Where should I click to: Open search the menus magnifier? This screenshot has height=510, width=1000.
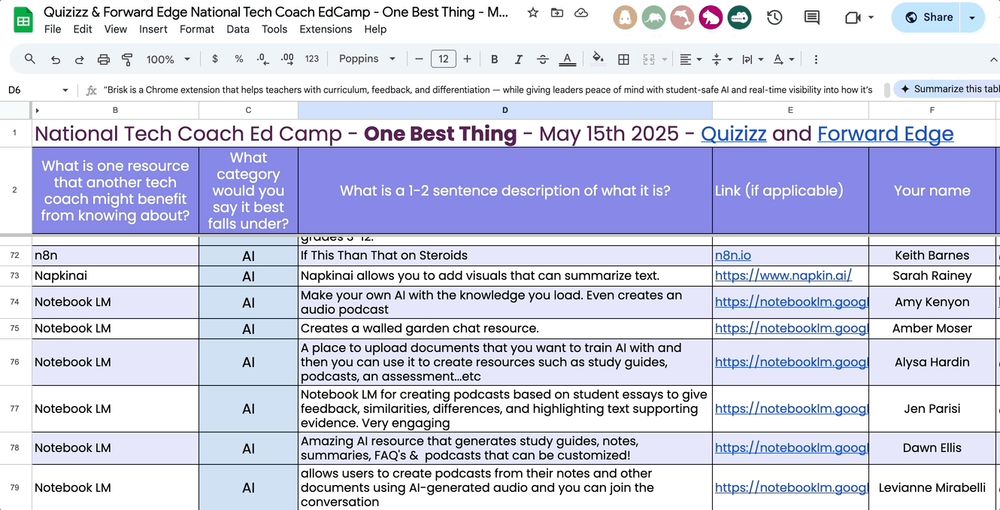click(x=30, y=59)
